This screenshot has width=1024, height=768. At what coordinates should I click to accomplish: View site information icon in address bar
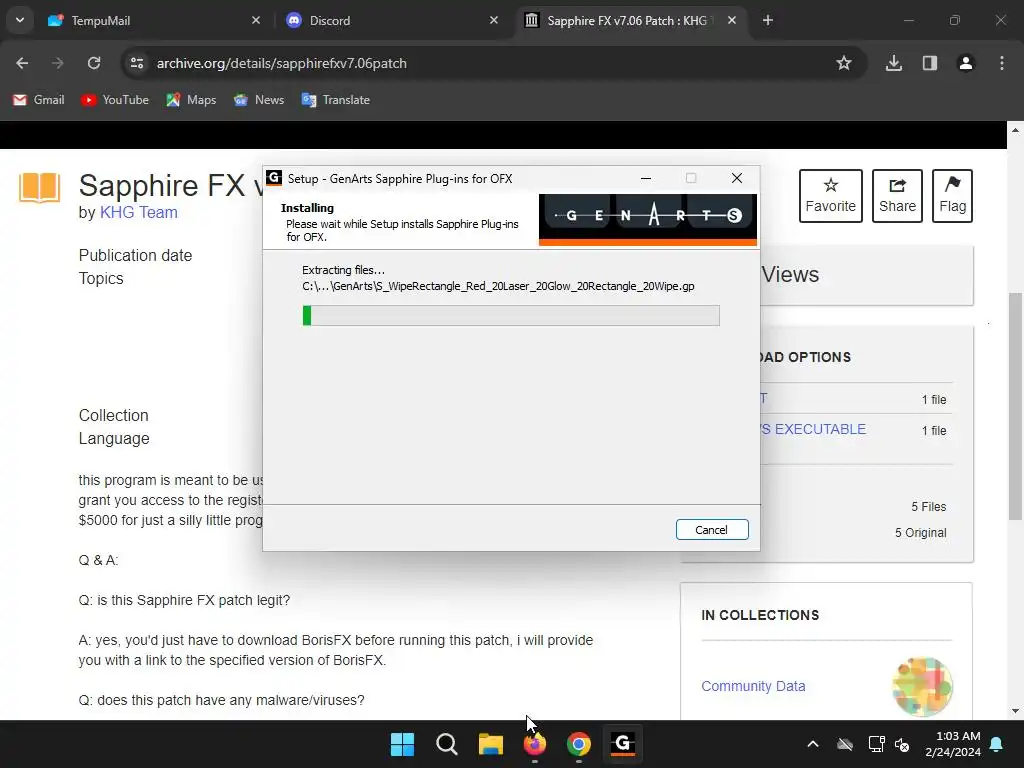click(x=136, y=63)
